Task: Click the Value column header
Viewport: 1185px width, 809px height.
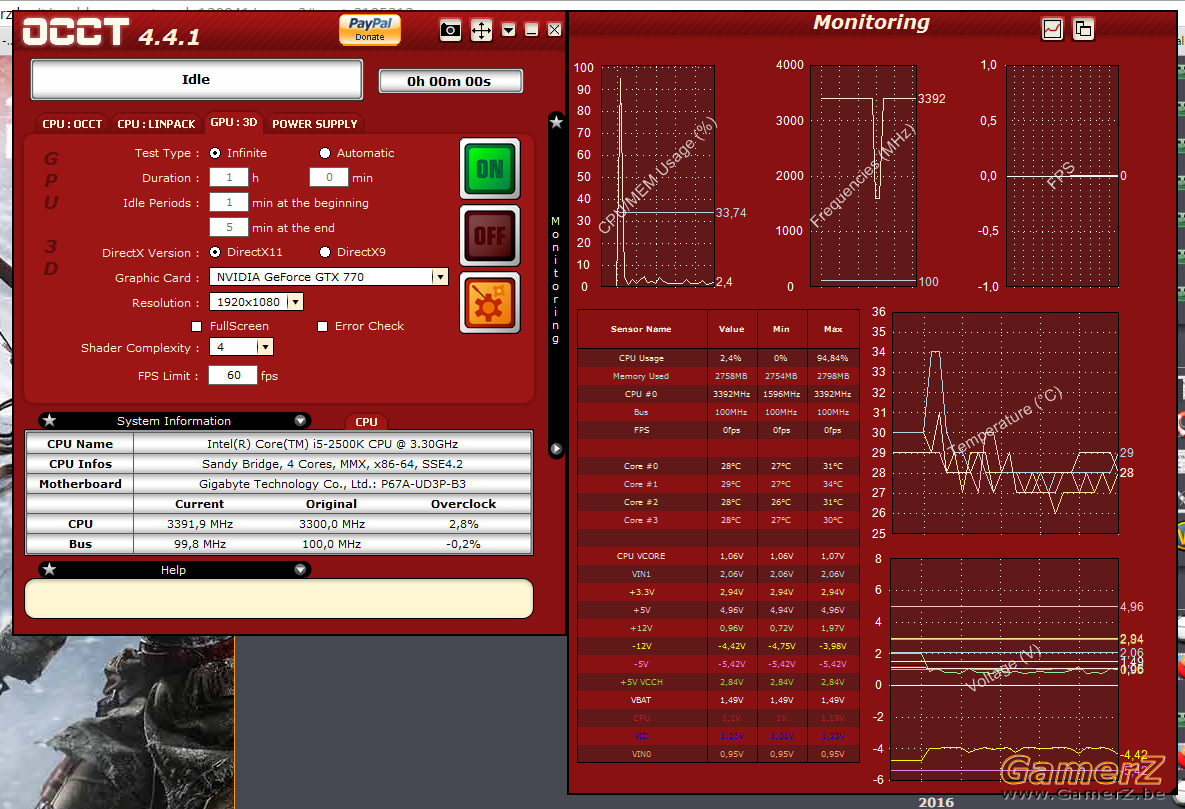Action: click(x=732, y=330)
